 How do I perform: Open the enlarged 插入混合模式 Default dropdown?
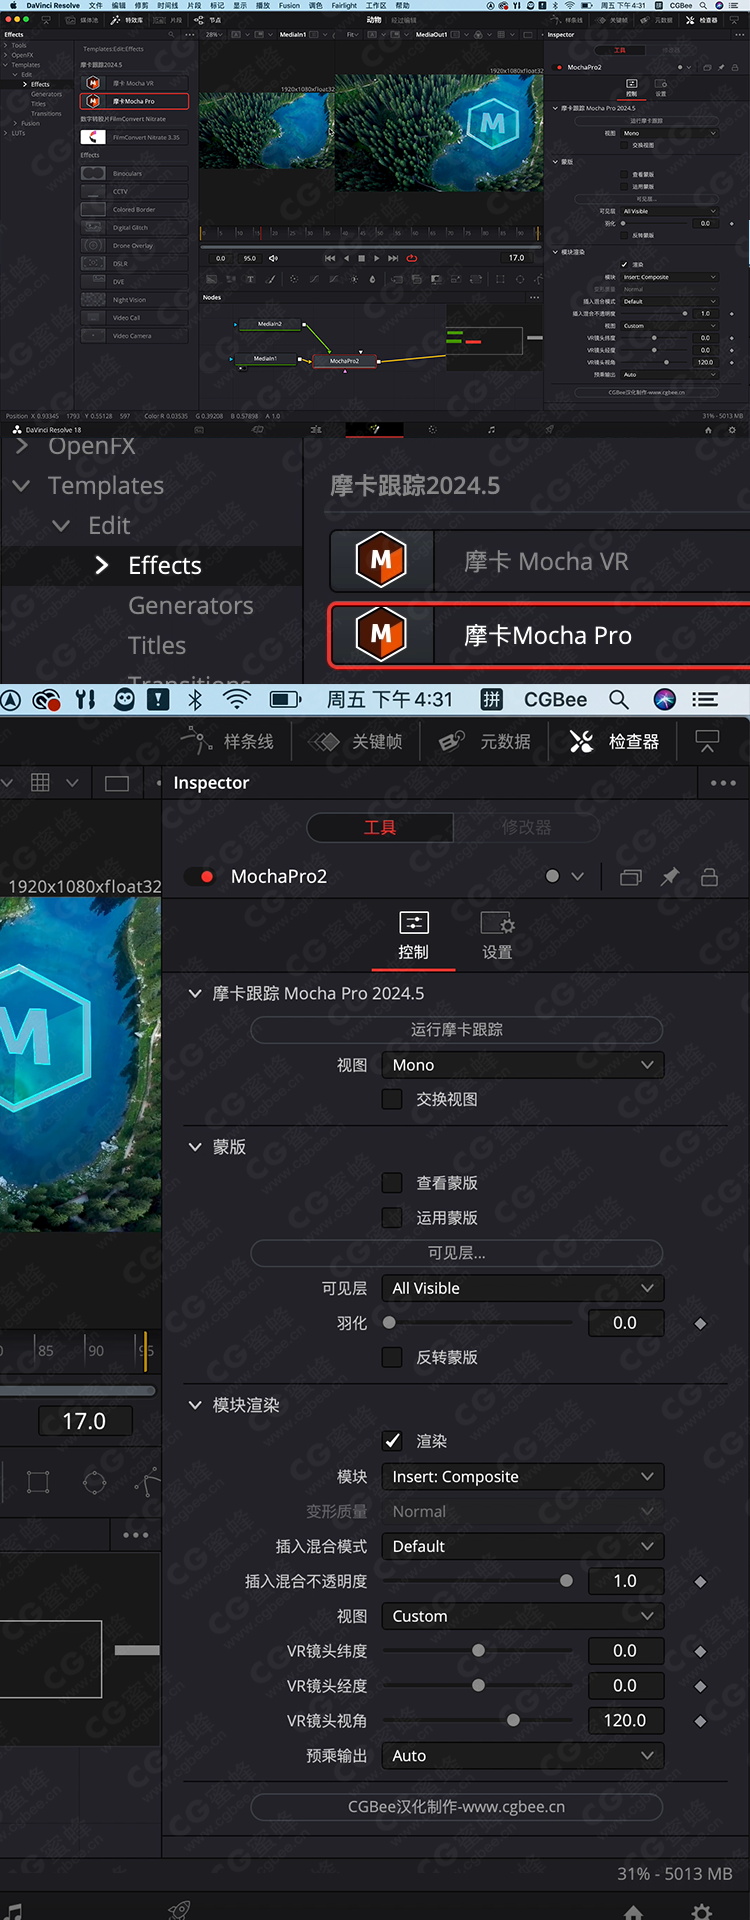tap(523, 1546)
